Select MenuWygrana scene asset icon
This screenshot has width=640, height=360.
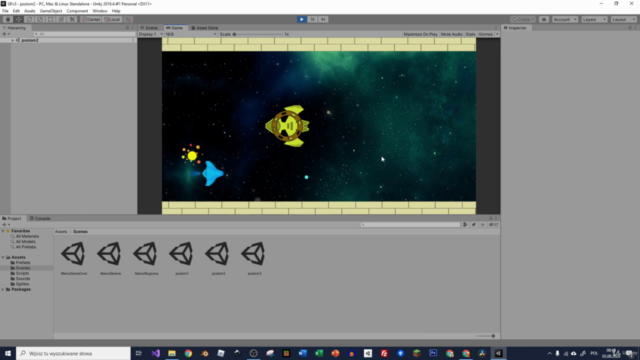click(146, 254)
